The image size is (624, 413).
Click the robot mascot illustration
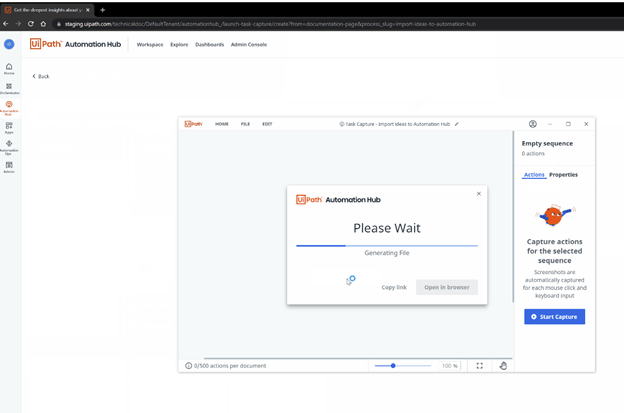(555, 215)
